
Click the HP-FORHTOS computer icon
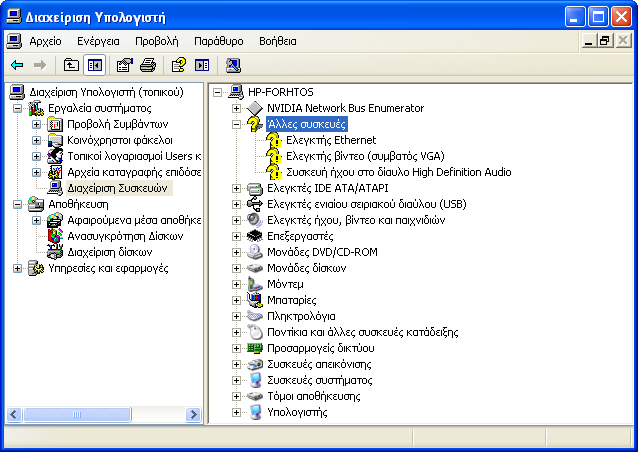[x=236, y=92]
